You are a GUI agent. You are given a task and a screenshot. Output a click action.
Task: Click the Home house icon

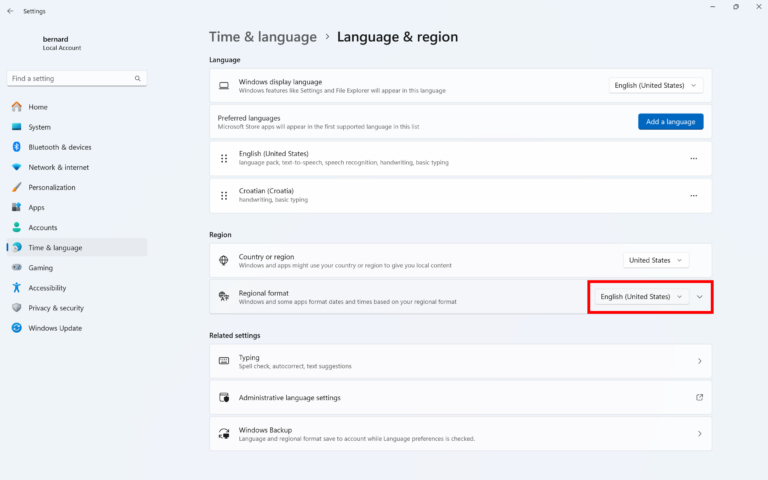pos(17,107)
